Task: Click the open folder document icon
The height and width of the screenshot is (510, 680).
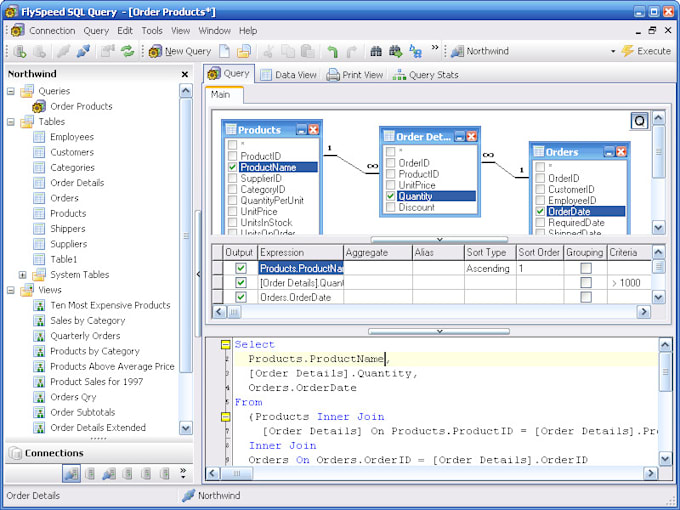Action: tap(244, 51)
